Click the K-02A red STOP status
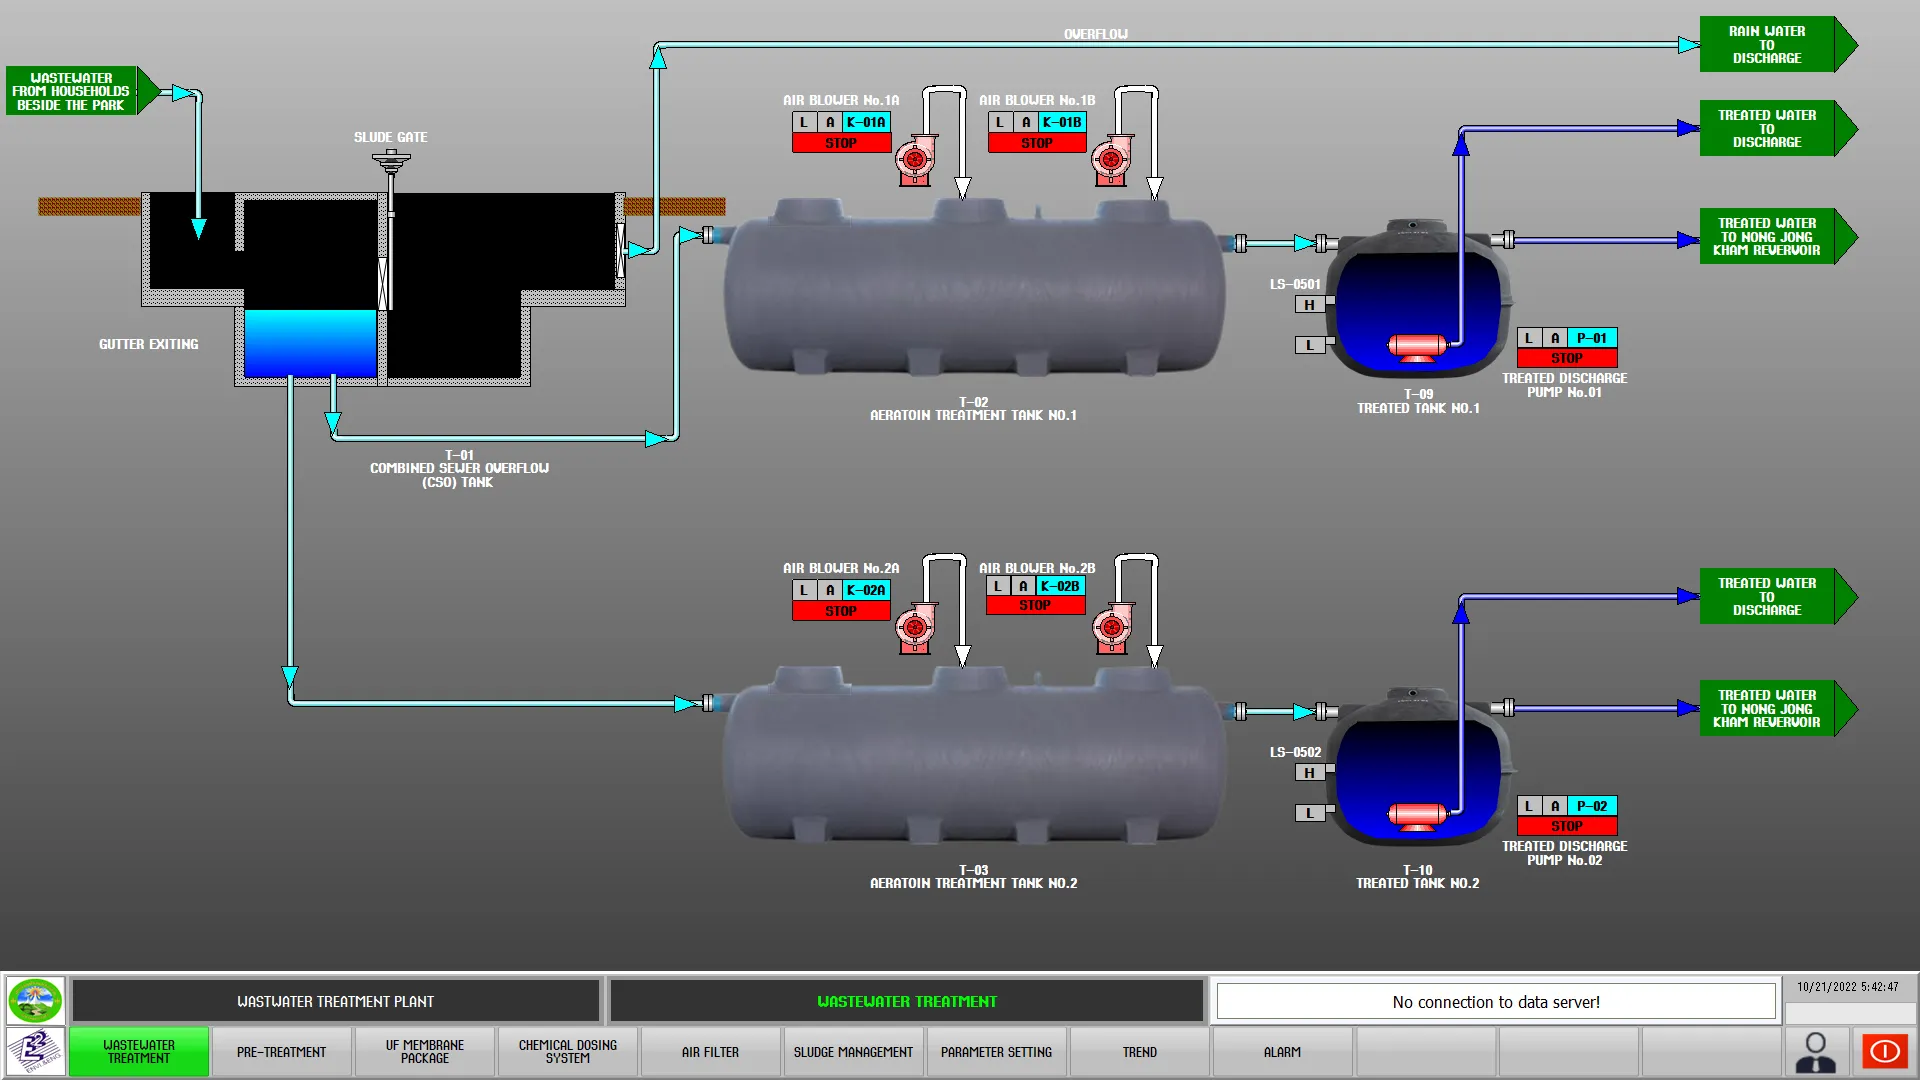 (x=841, y=611)
